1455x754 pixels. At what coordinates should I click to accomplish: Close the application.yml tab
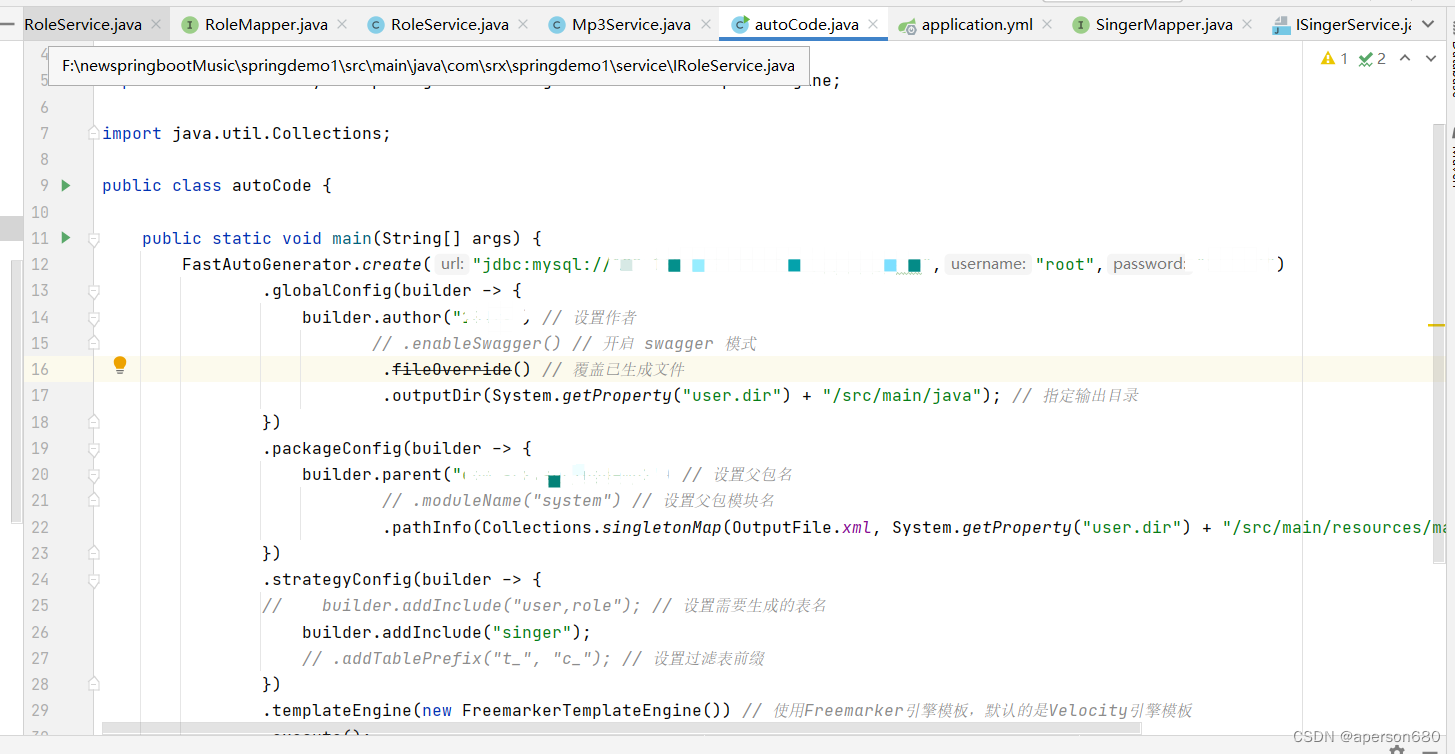[1046, 23]
